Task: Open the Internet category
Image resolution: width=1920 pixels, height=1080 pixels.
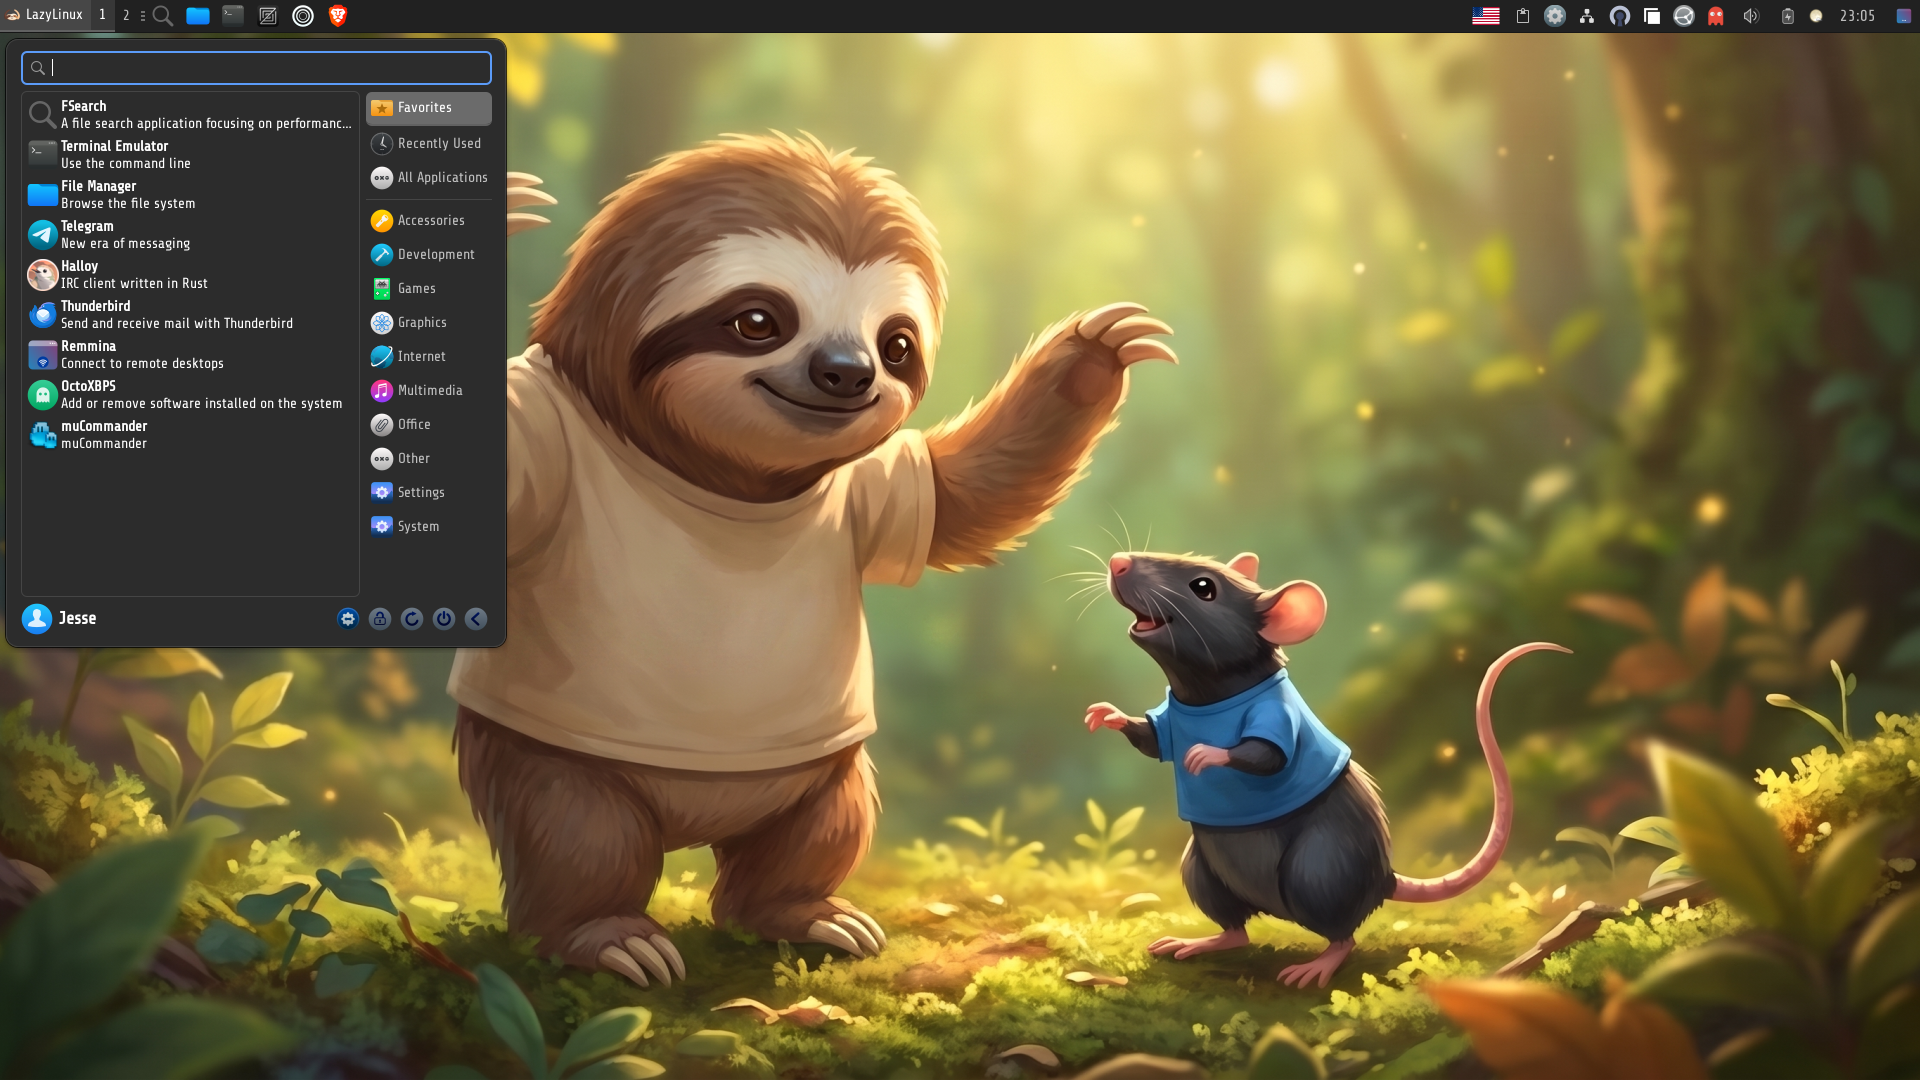Action: tap(428, 356)
